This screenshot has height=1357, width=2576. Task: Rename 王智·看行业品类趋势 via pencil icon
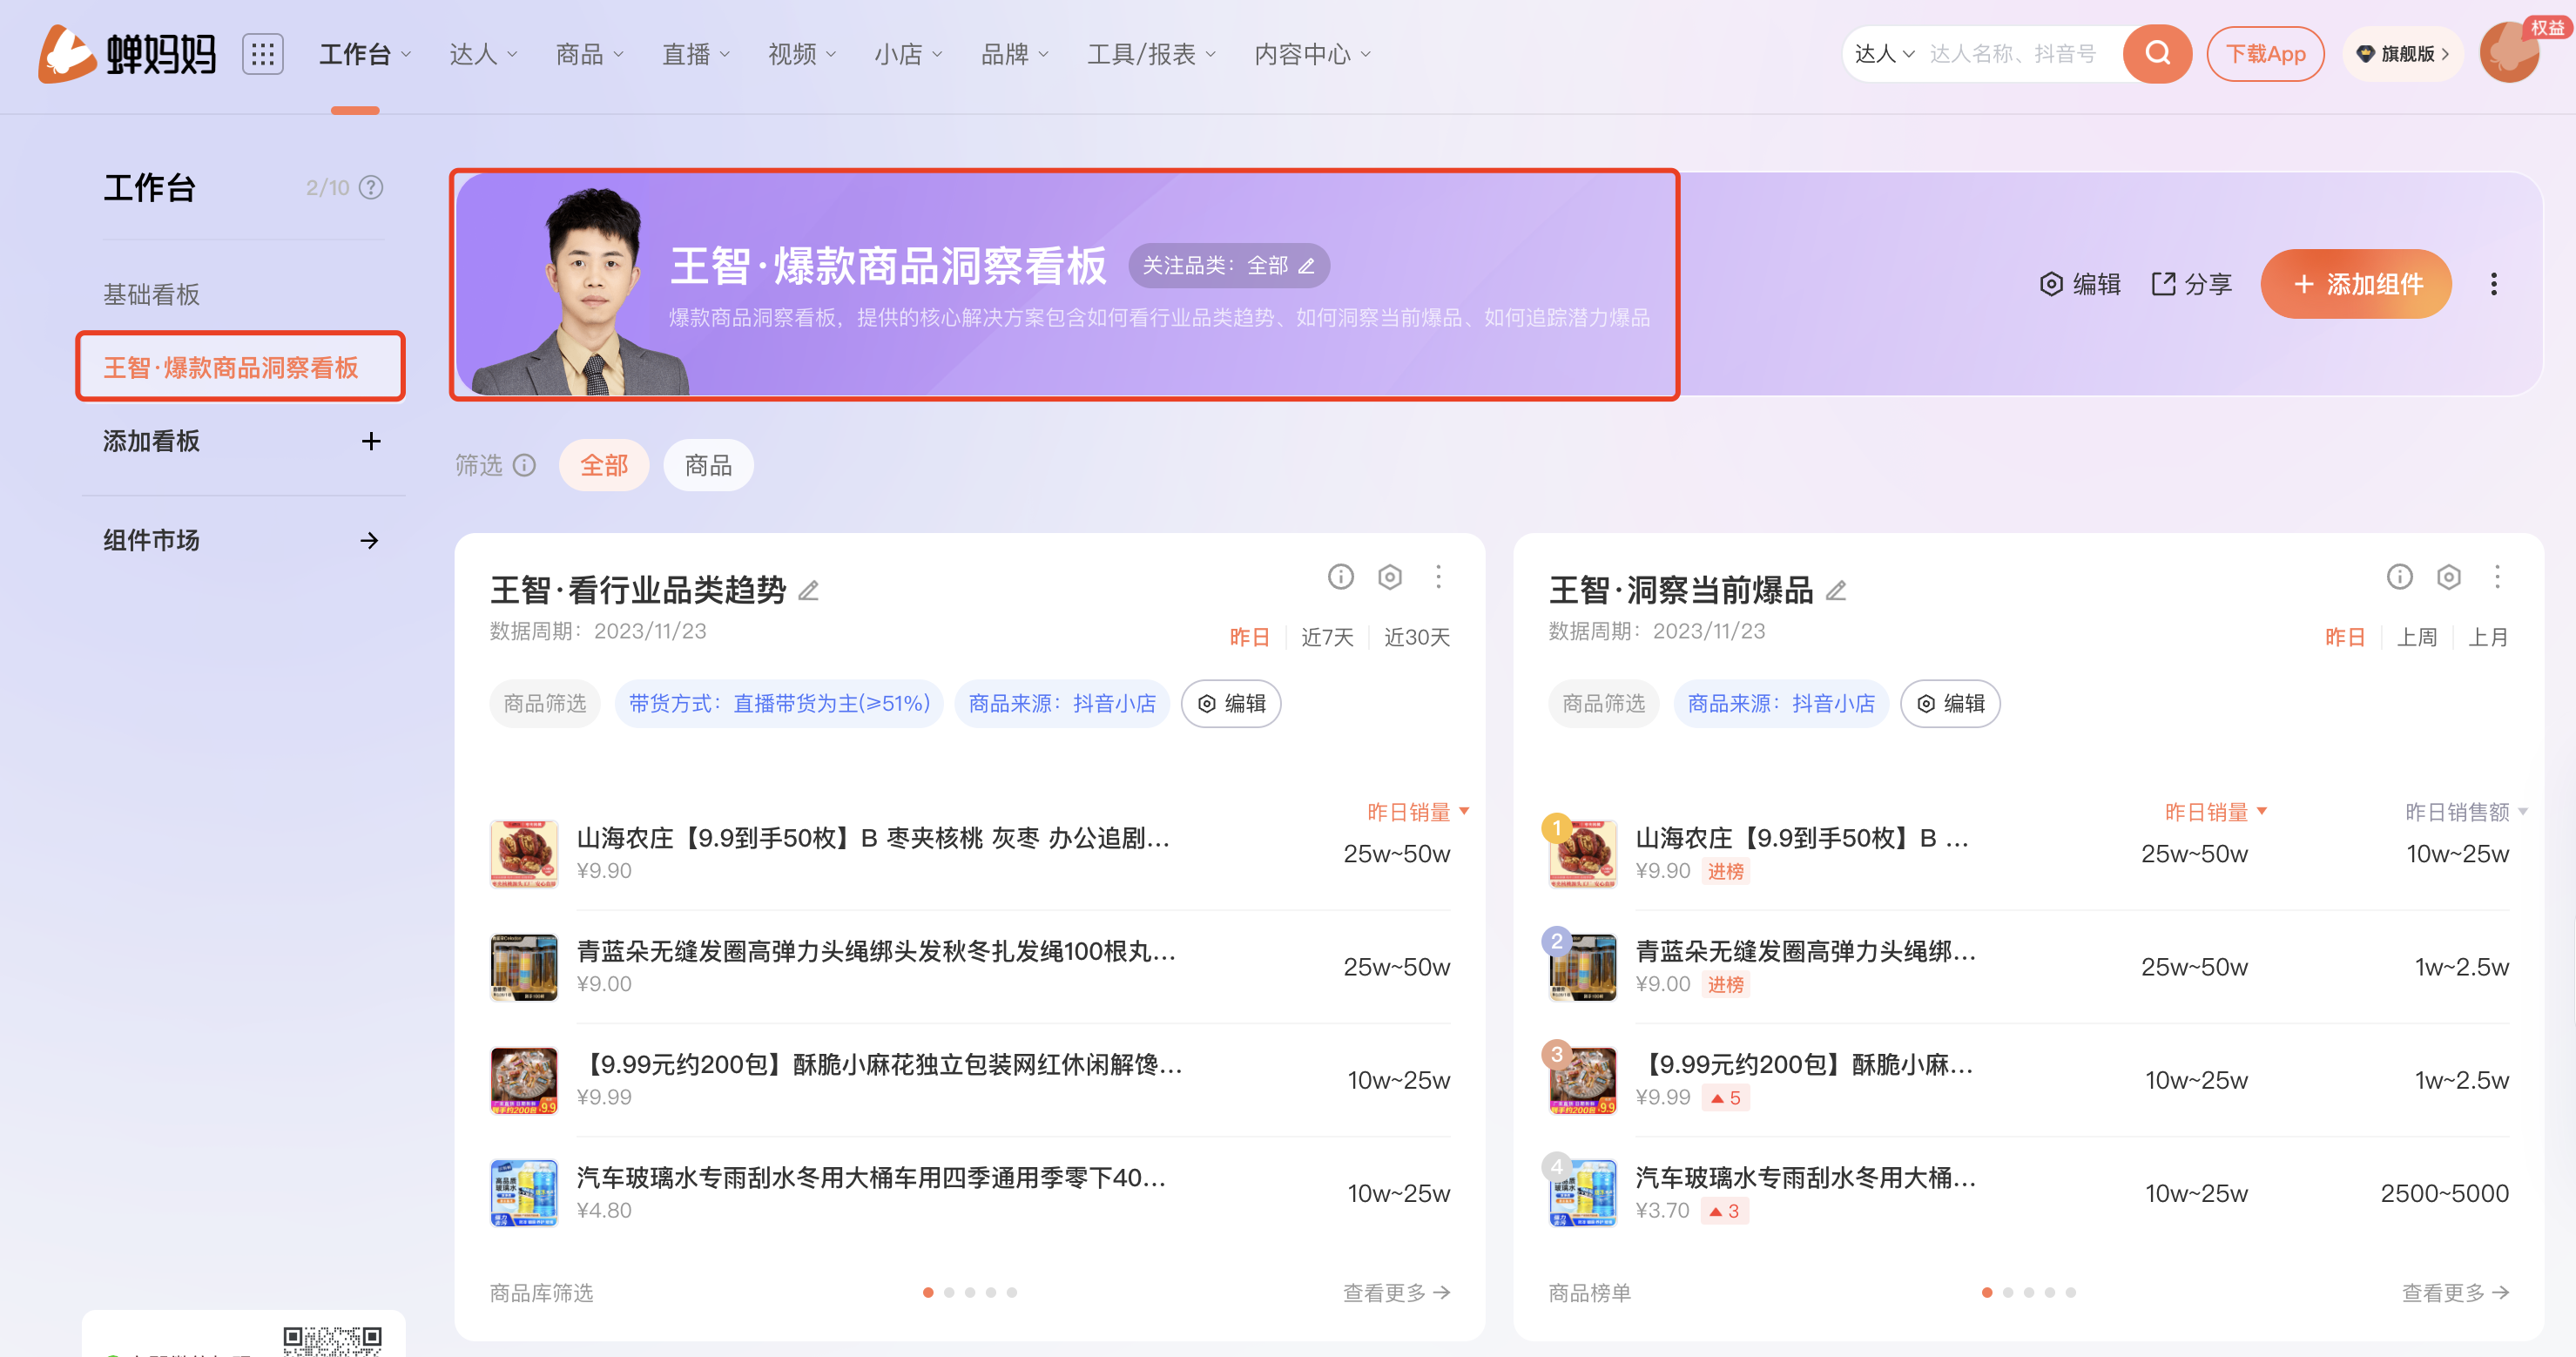[808, 591]
